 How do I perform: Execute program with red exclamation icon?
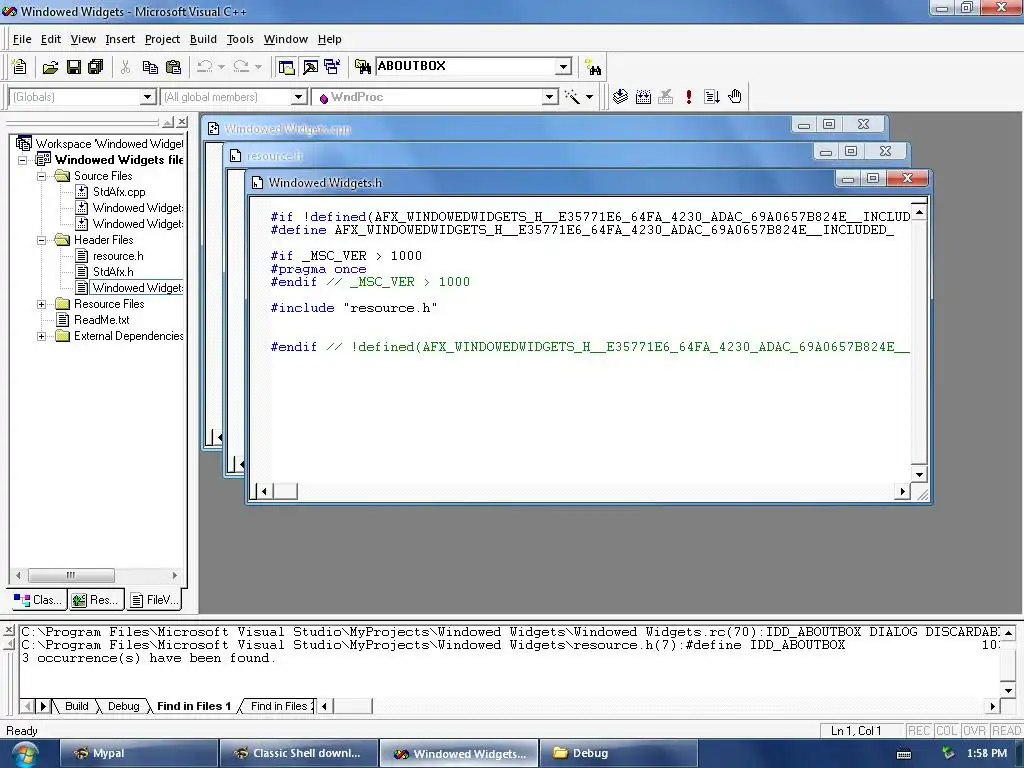pos(688,97)
